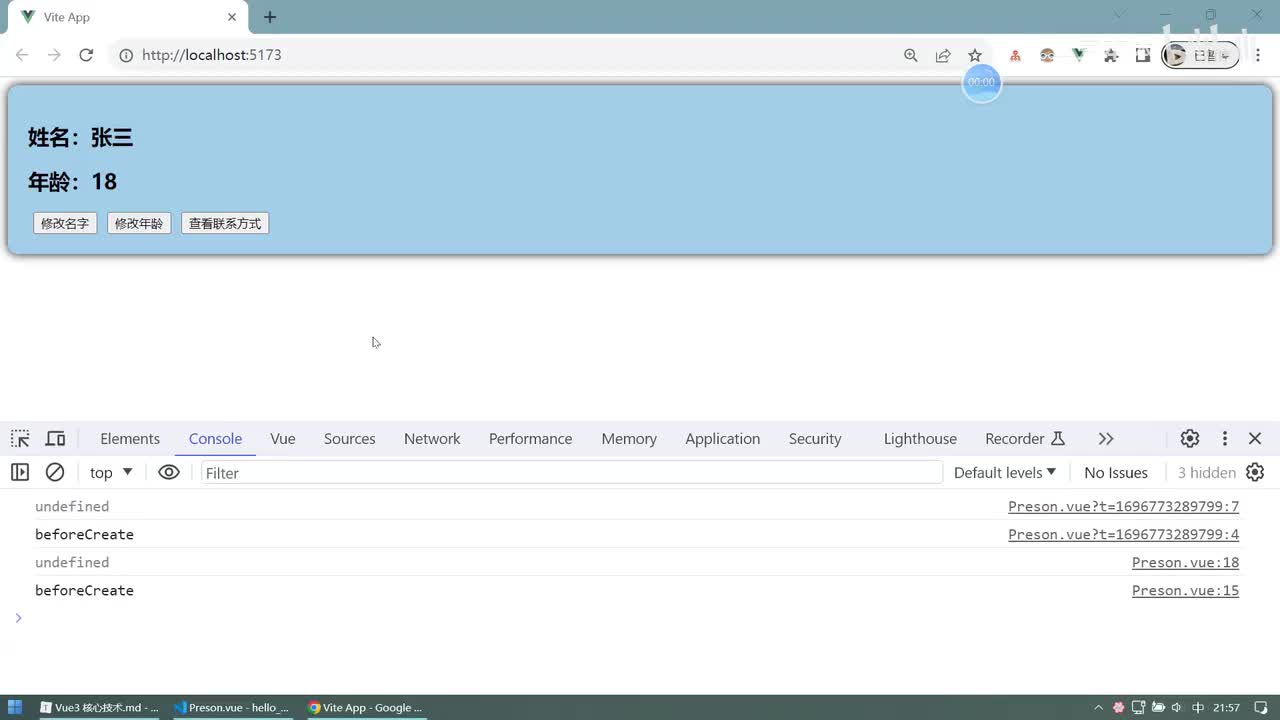Expand the more DevTools tabs chevron
This screenshot has height=720, width=1280.
[1106, 439]
